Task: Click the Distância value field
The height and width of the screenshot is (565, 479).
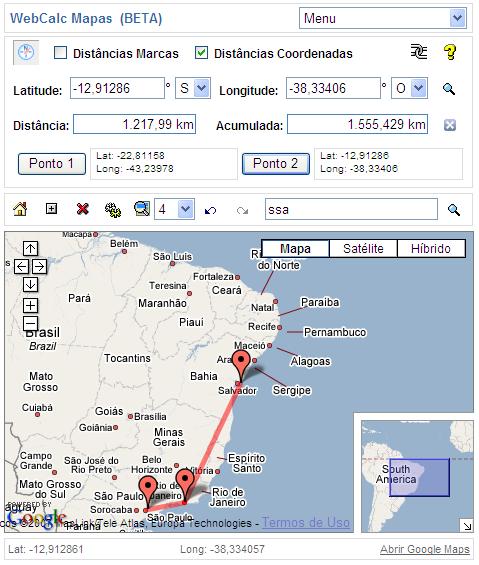Action: tap(134, 124)
